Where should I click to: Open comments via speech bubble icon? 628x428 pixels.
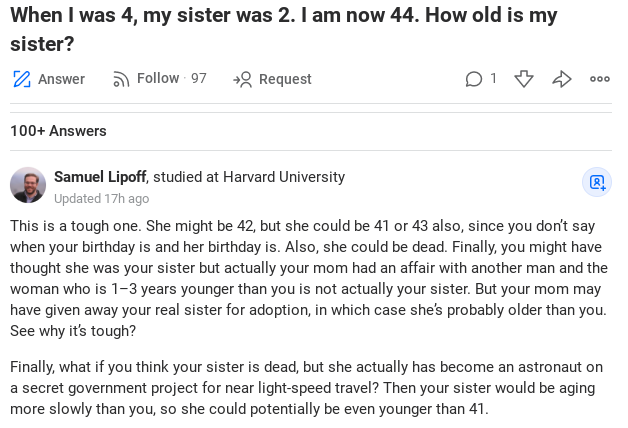pyautogui.click(x=474, y=79)
